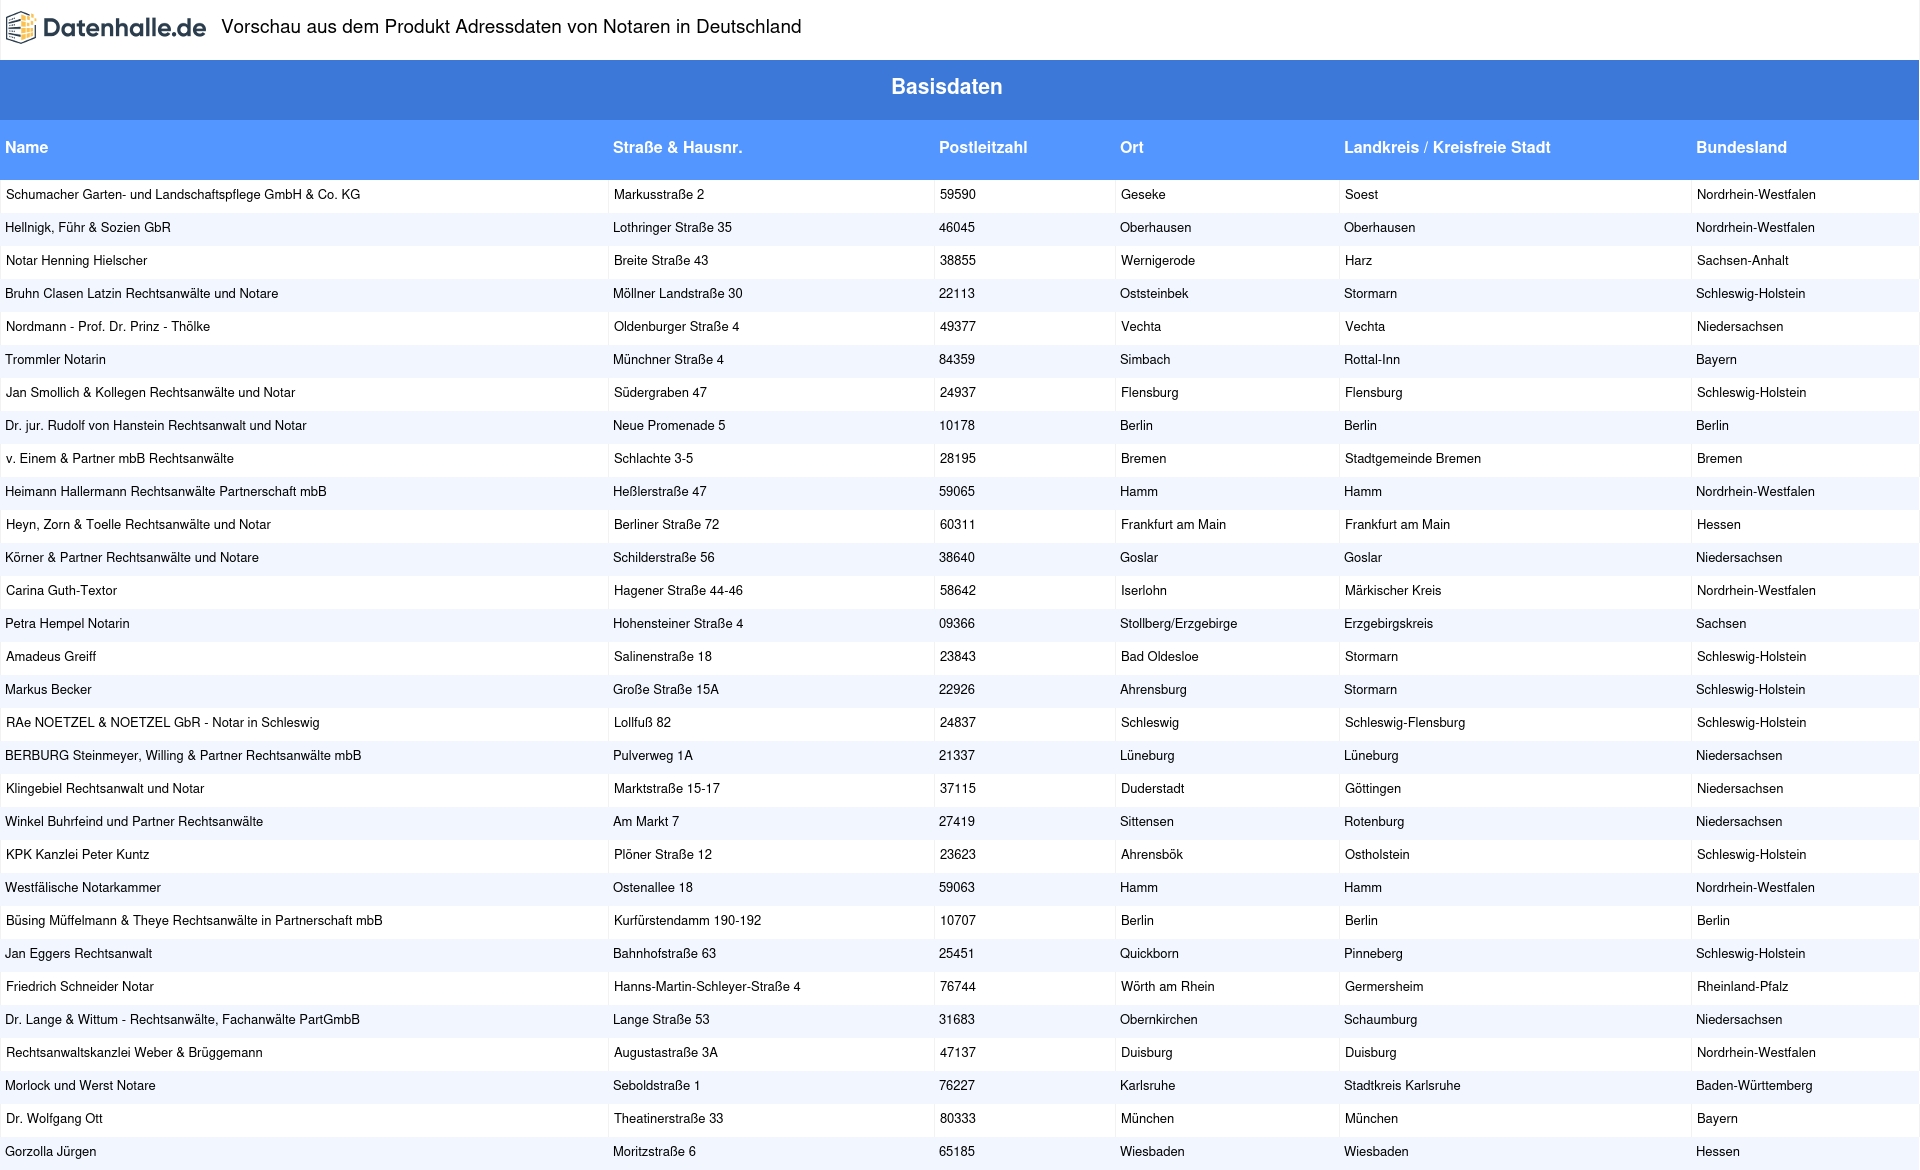This screenshot has width=1920, height=1170.
Task: Select the Schumacher Garten- und Landschaftspflege row name
Action: tap(183, 195)
